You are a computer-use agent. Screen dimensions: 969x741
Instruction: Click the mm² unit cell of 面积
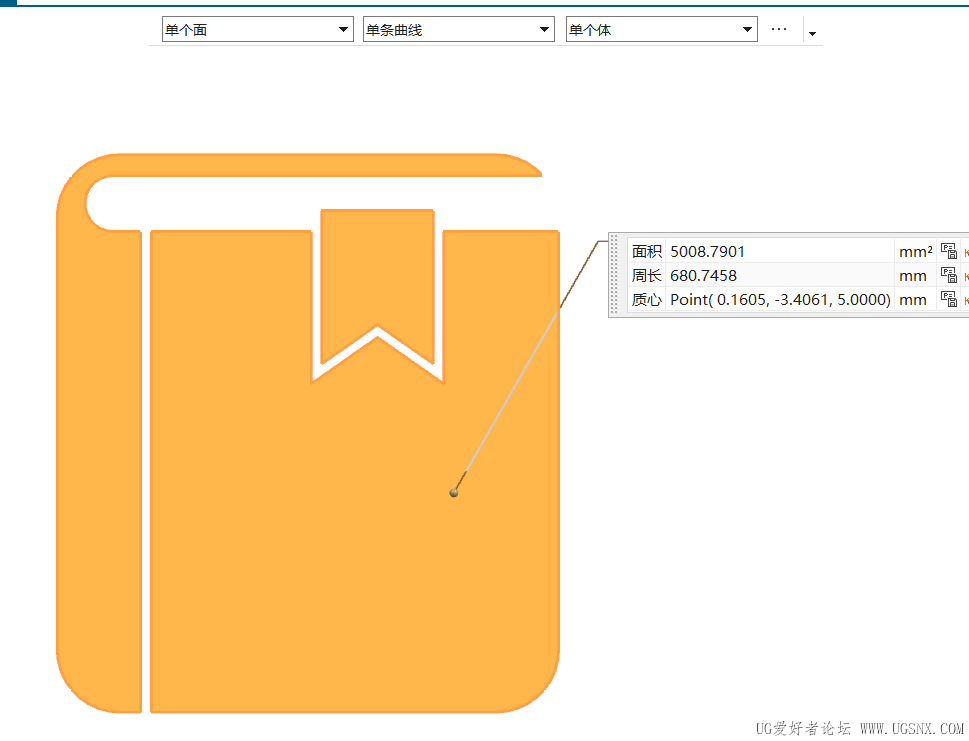coord(915,251)
